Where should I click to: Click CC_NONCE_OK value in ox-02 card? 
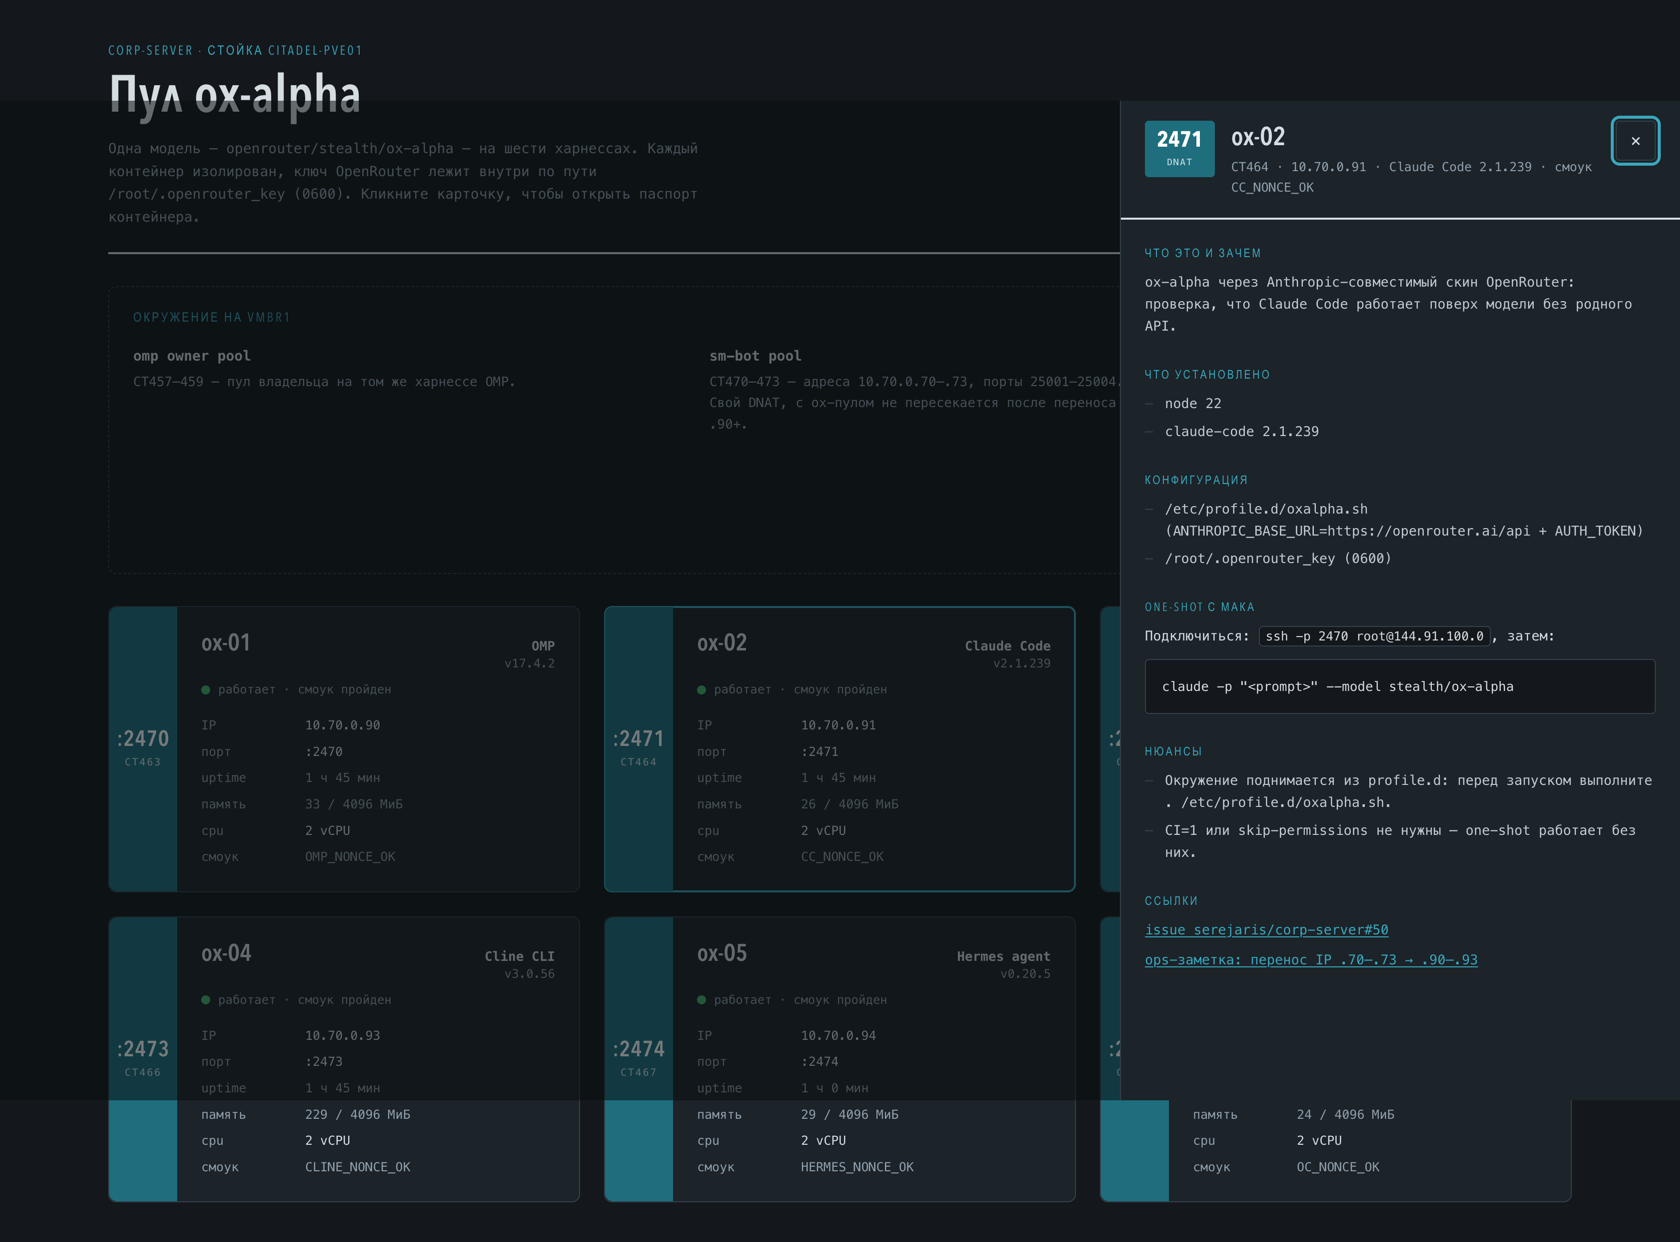tap(842, 857)
